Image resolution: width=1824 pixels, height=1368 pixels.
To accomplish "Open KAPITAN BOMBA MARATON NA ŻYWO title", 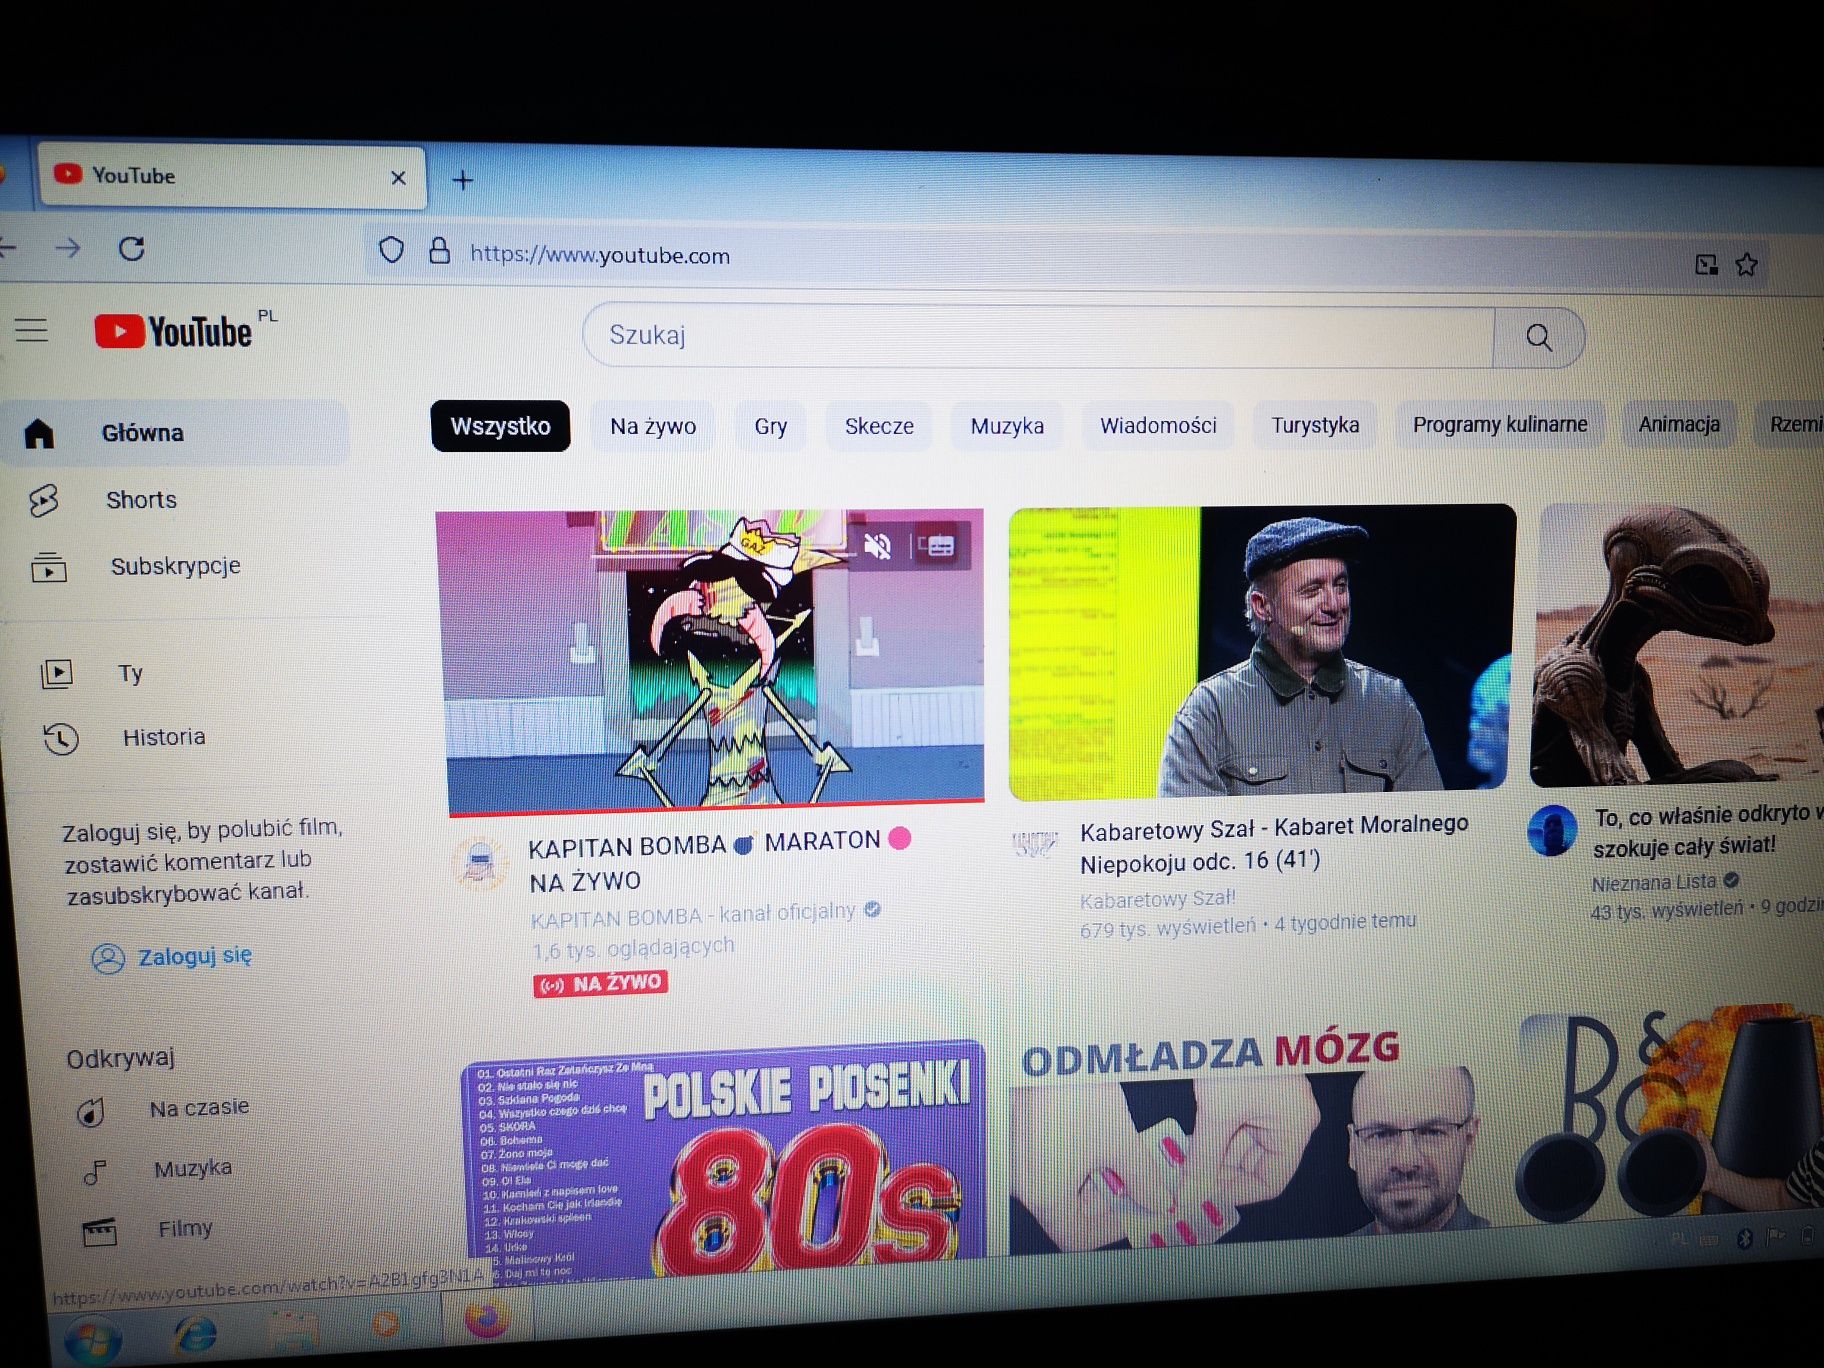I will pyautogui.click(x=718, y=862).
